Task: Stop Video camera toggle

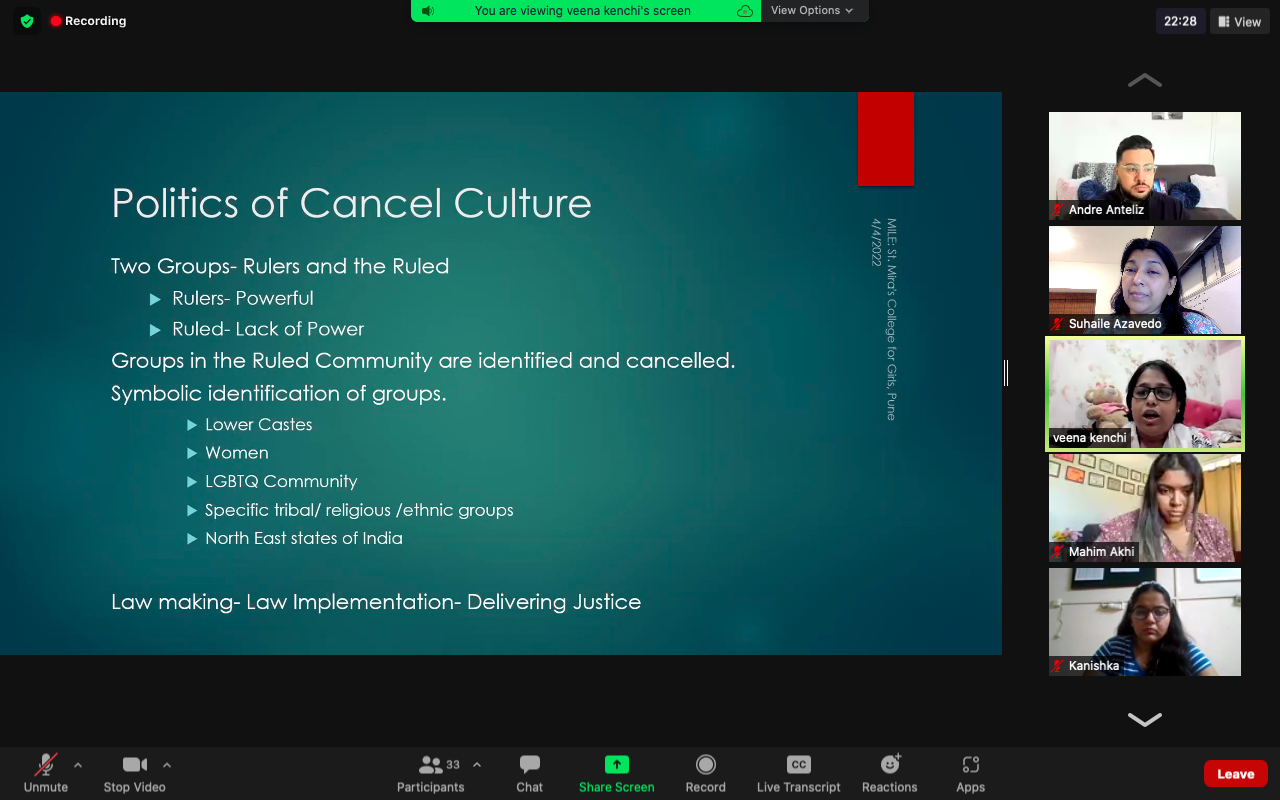Action: click(134, 773)
